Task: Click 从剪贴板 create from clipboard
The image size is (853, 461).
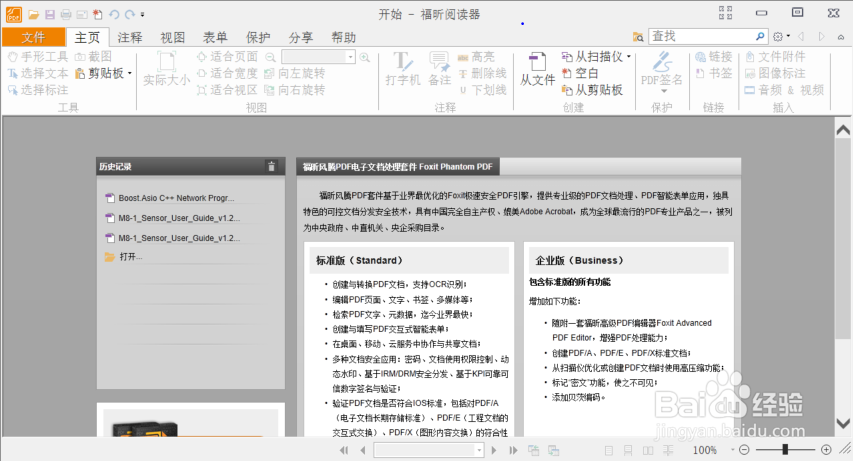Action: point(592,90)
